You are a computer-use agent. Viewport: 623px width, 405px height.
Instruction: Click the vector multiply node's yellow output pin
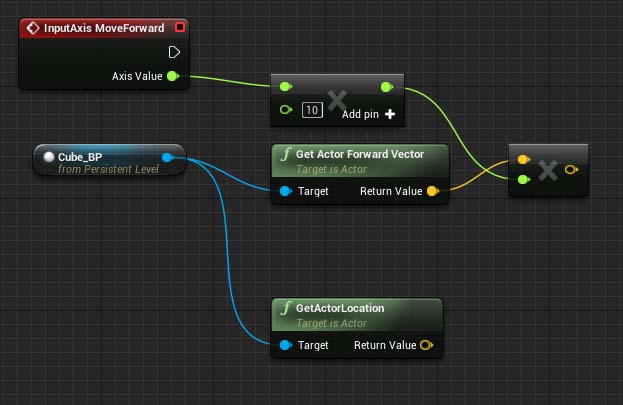point(571,170)
